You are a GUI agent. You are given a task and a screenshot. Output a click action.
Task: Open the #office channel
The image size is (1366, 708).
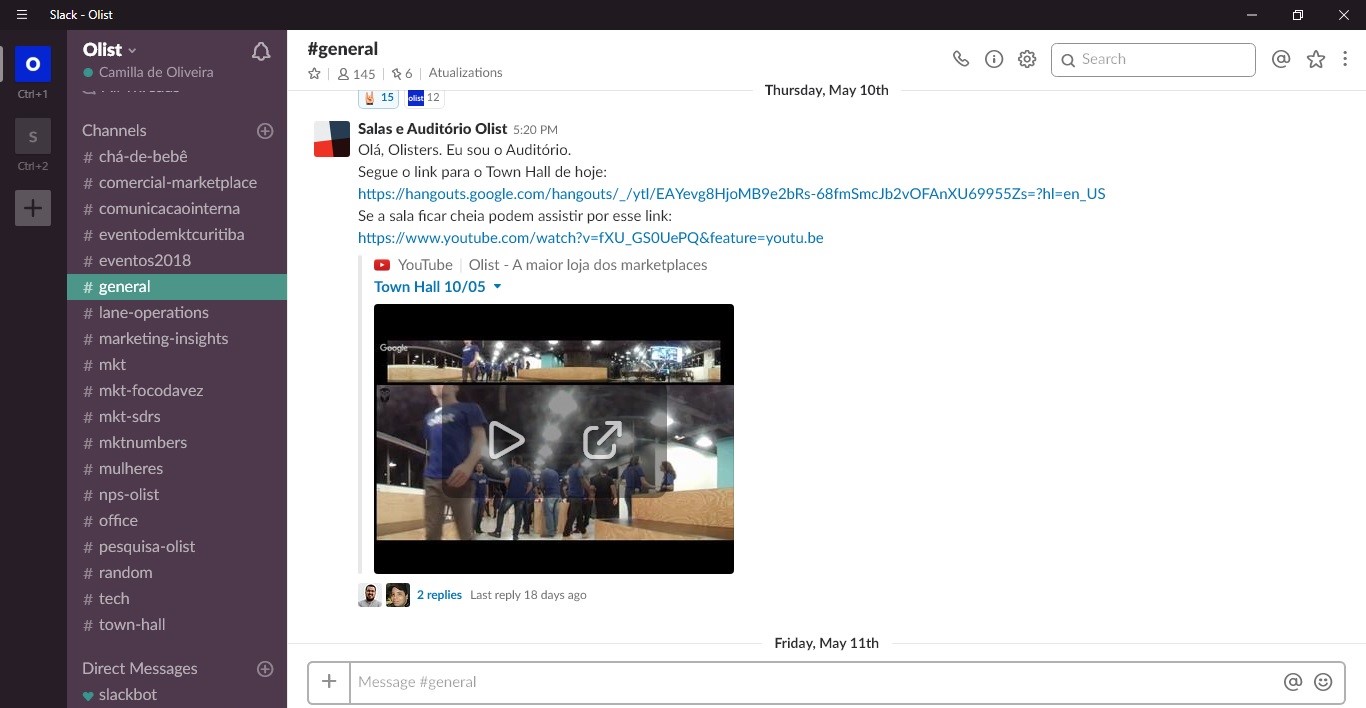click(x=177, y=521)
